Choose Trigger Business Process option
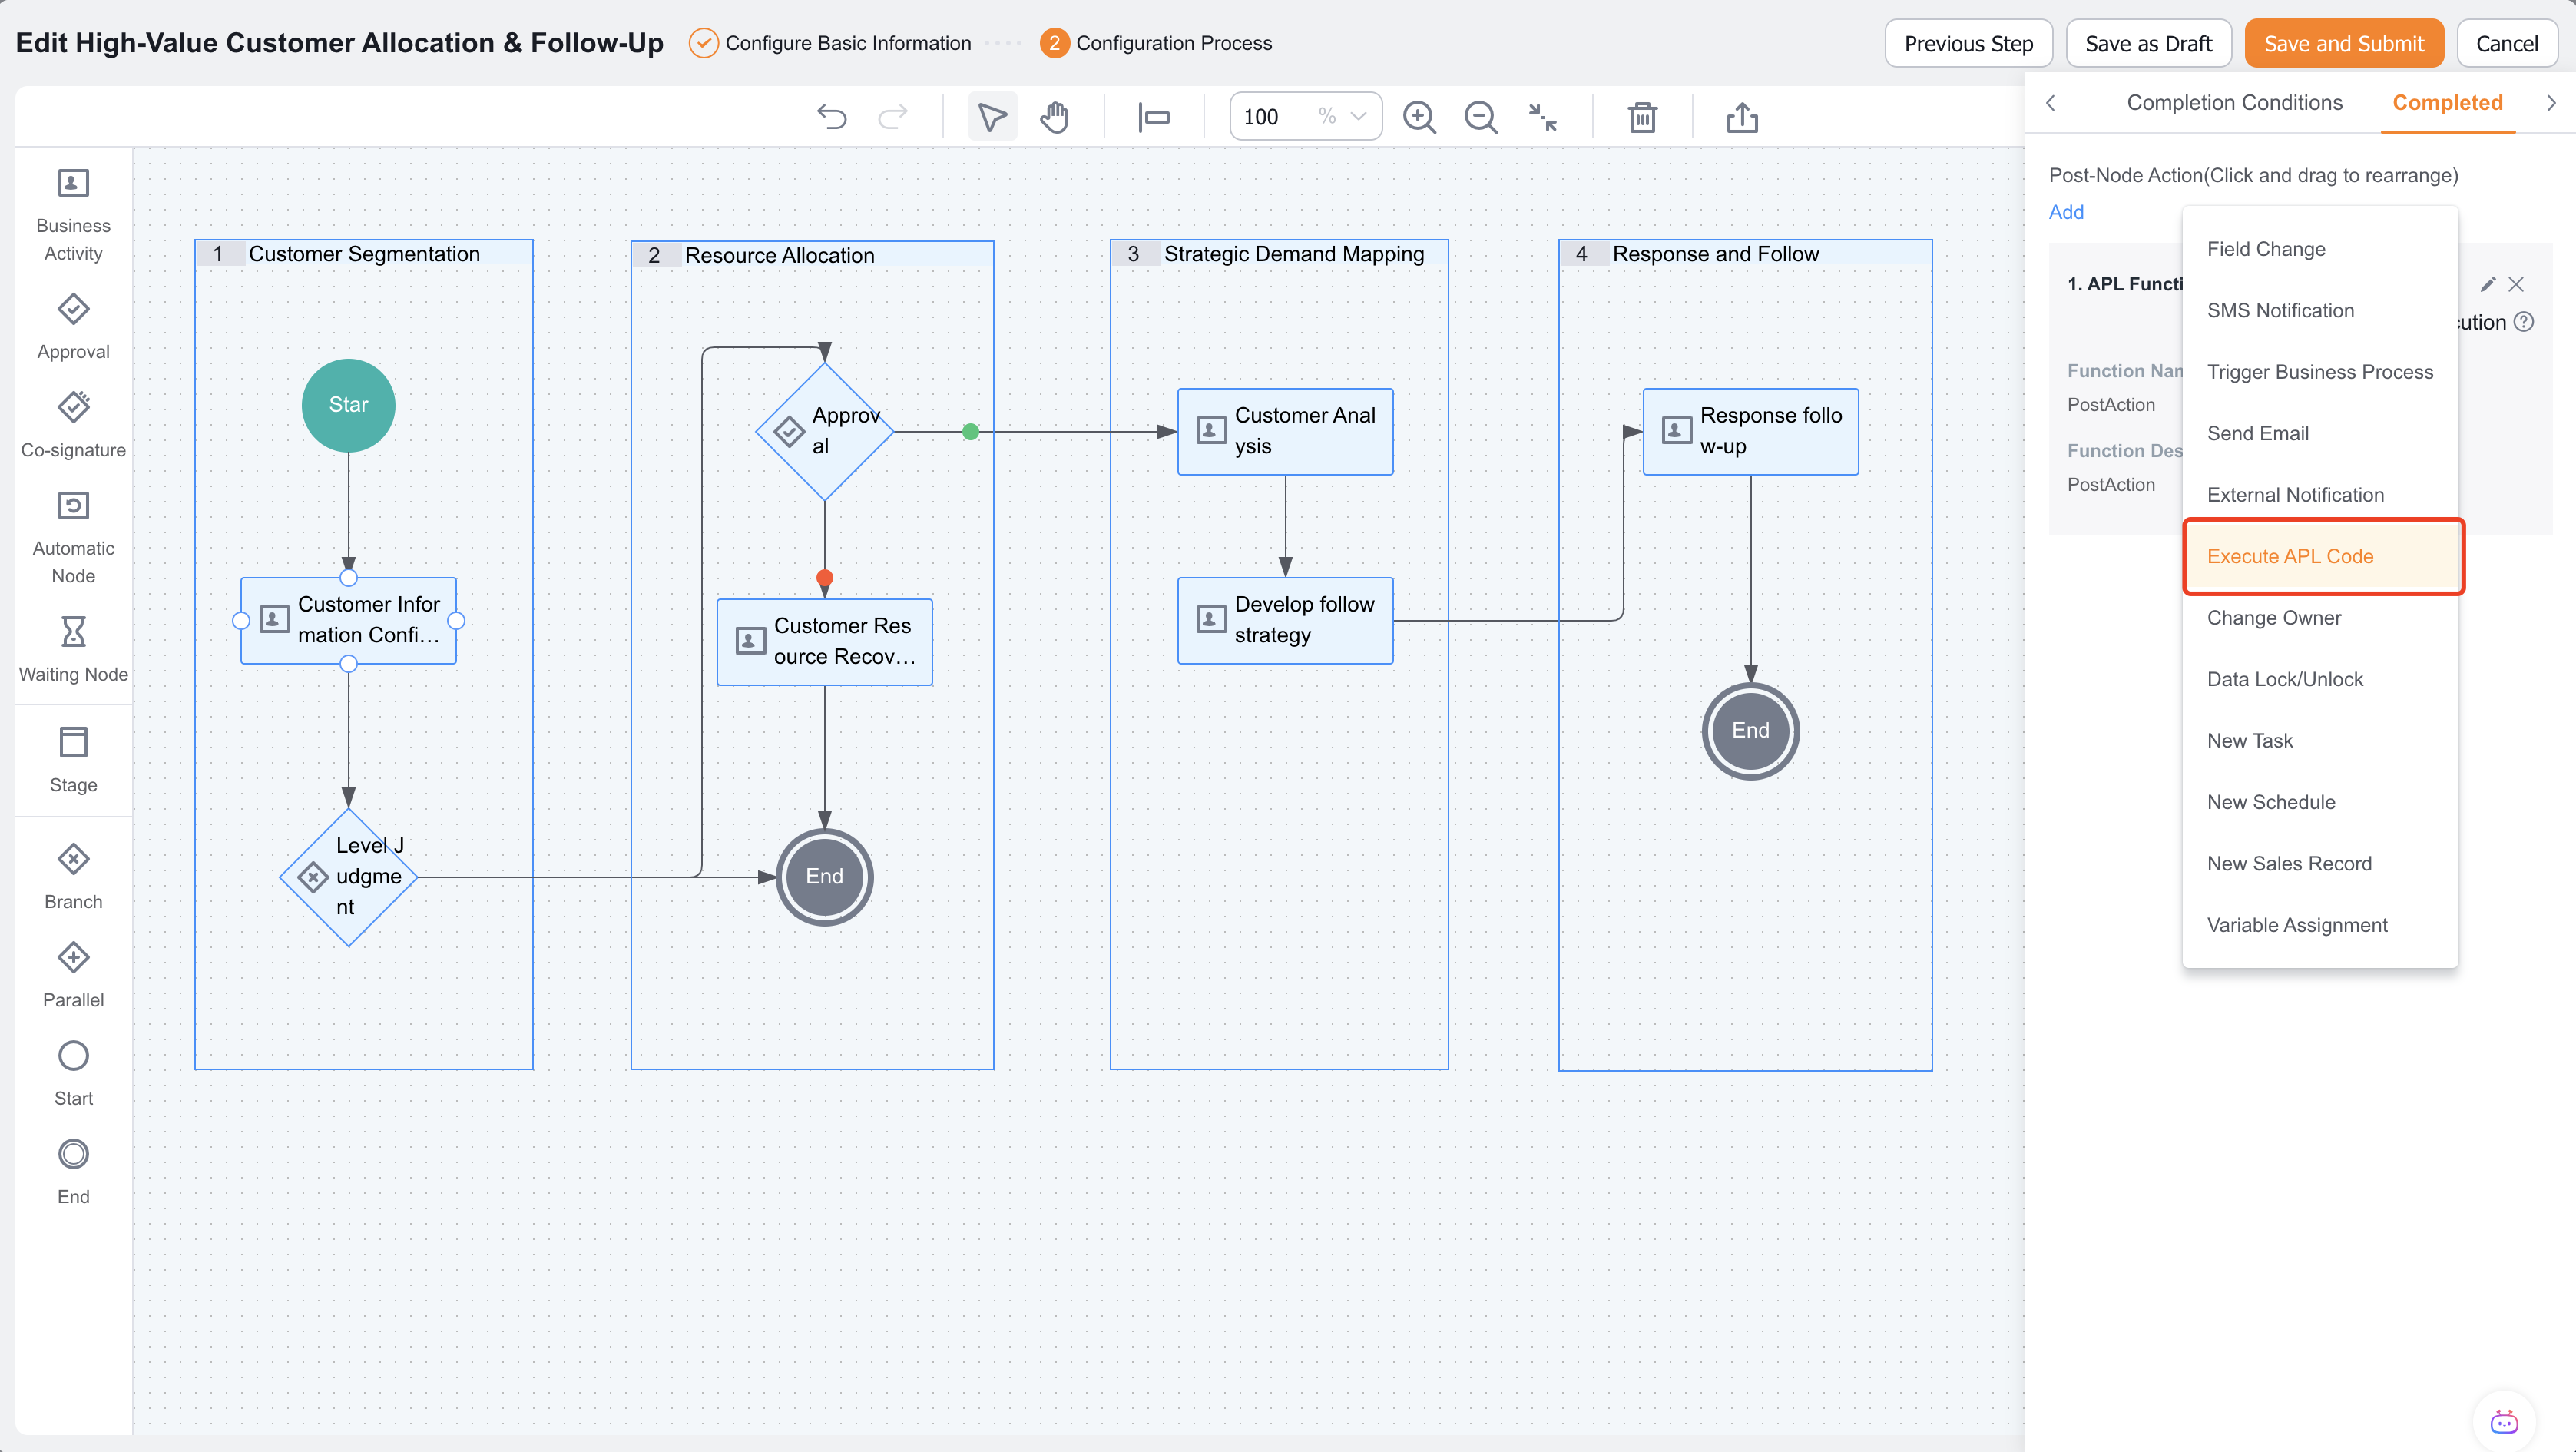This screenshot has height=1452, width=2576. [x=2320, y=372]
